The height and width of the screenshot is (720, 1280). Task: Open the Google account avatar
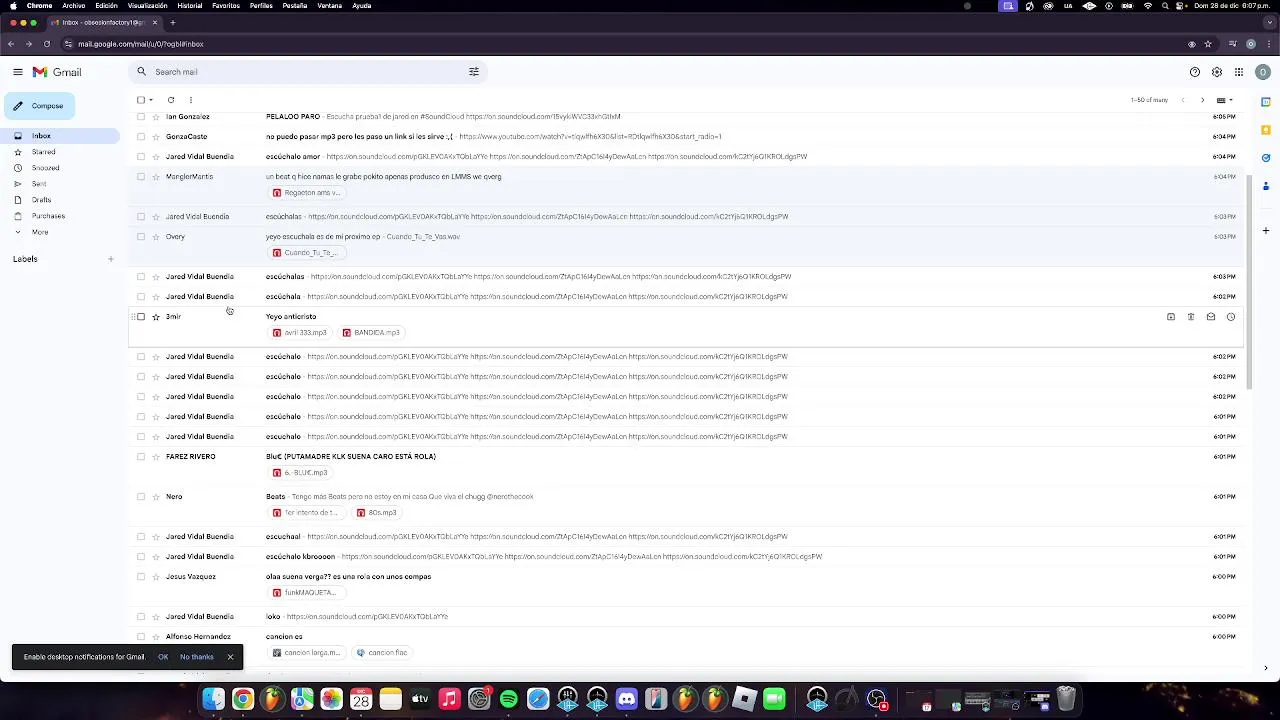(1262, 72)
